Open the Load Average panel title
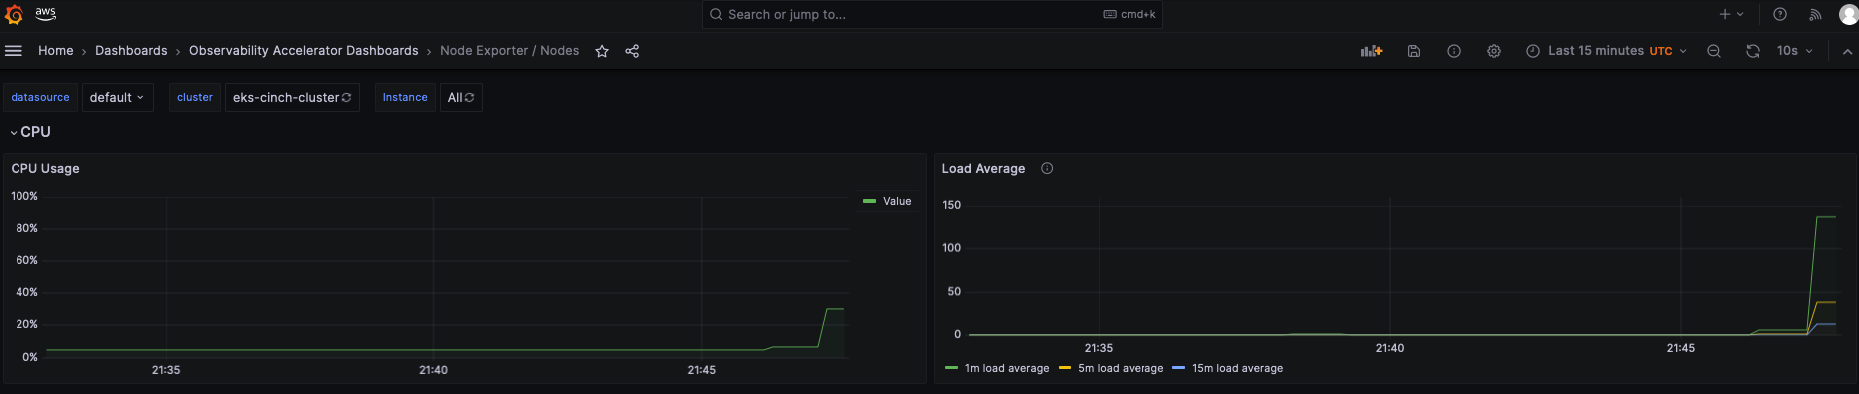1859x394 pixels. pyautogui.click(x=983, y=168)
